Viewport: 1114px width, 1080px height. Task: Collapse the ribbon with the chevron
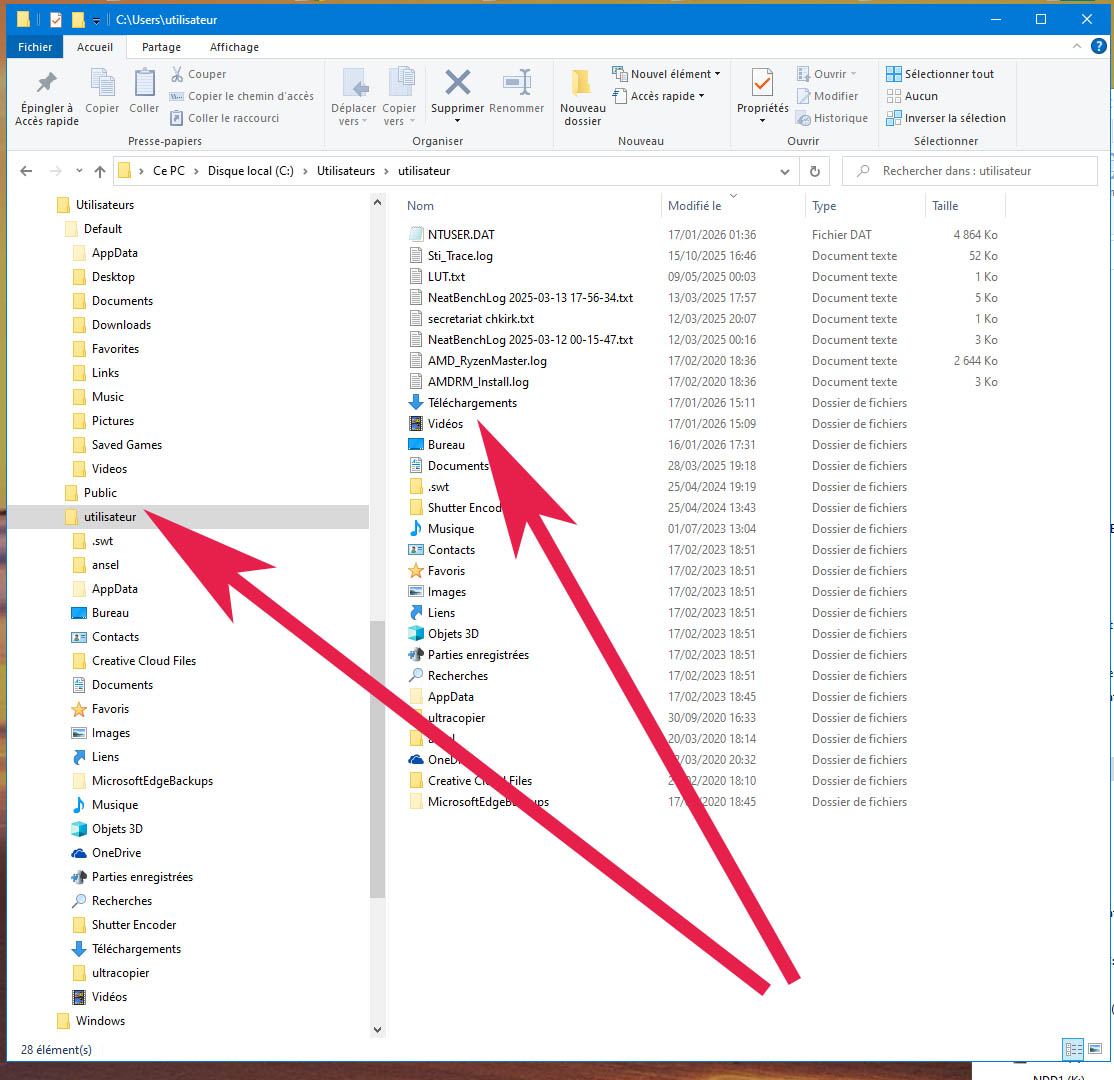click(1076, 46)
